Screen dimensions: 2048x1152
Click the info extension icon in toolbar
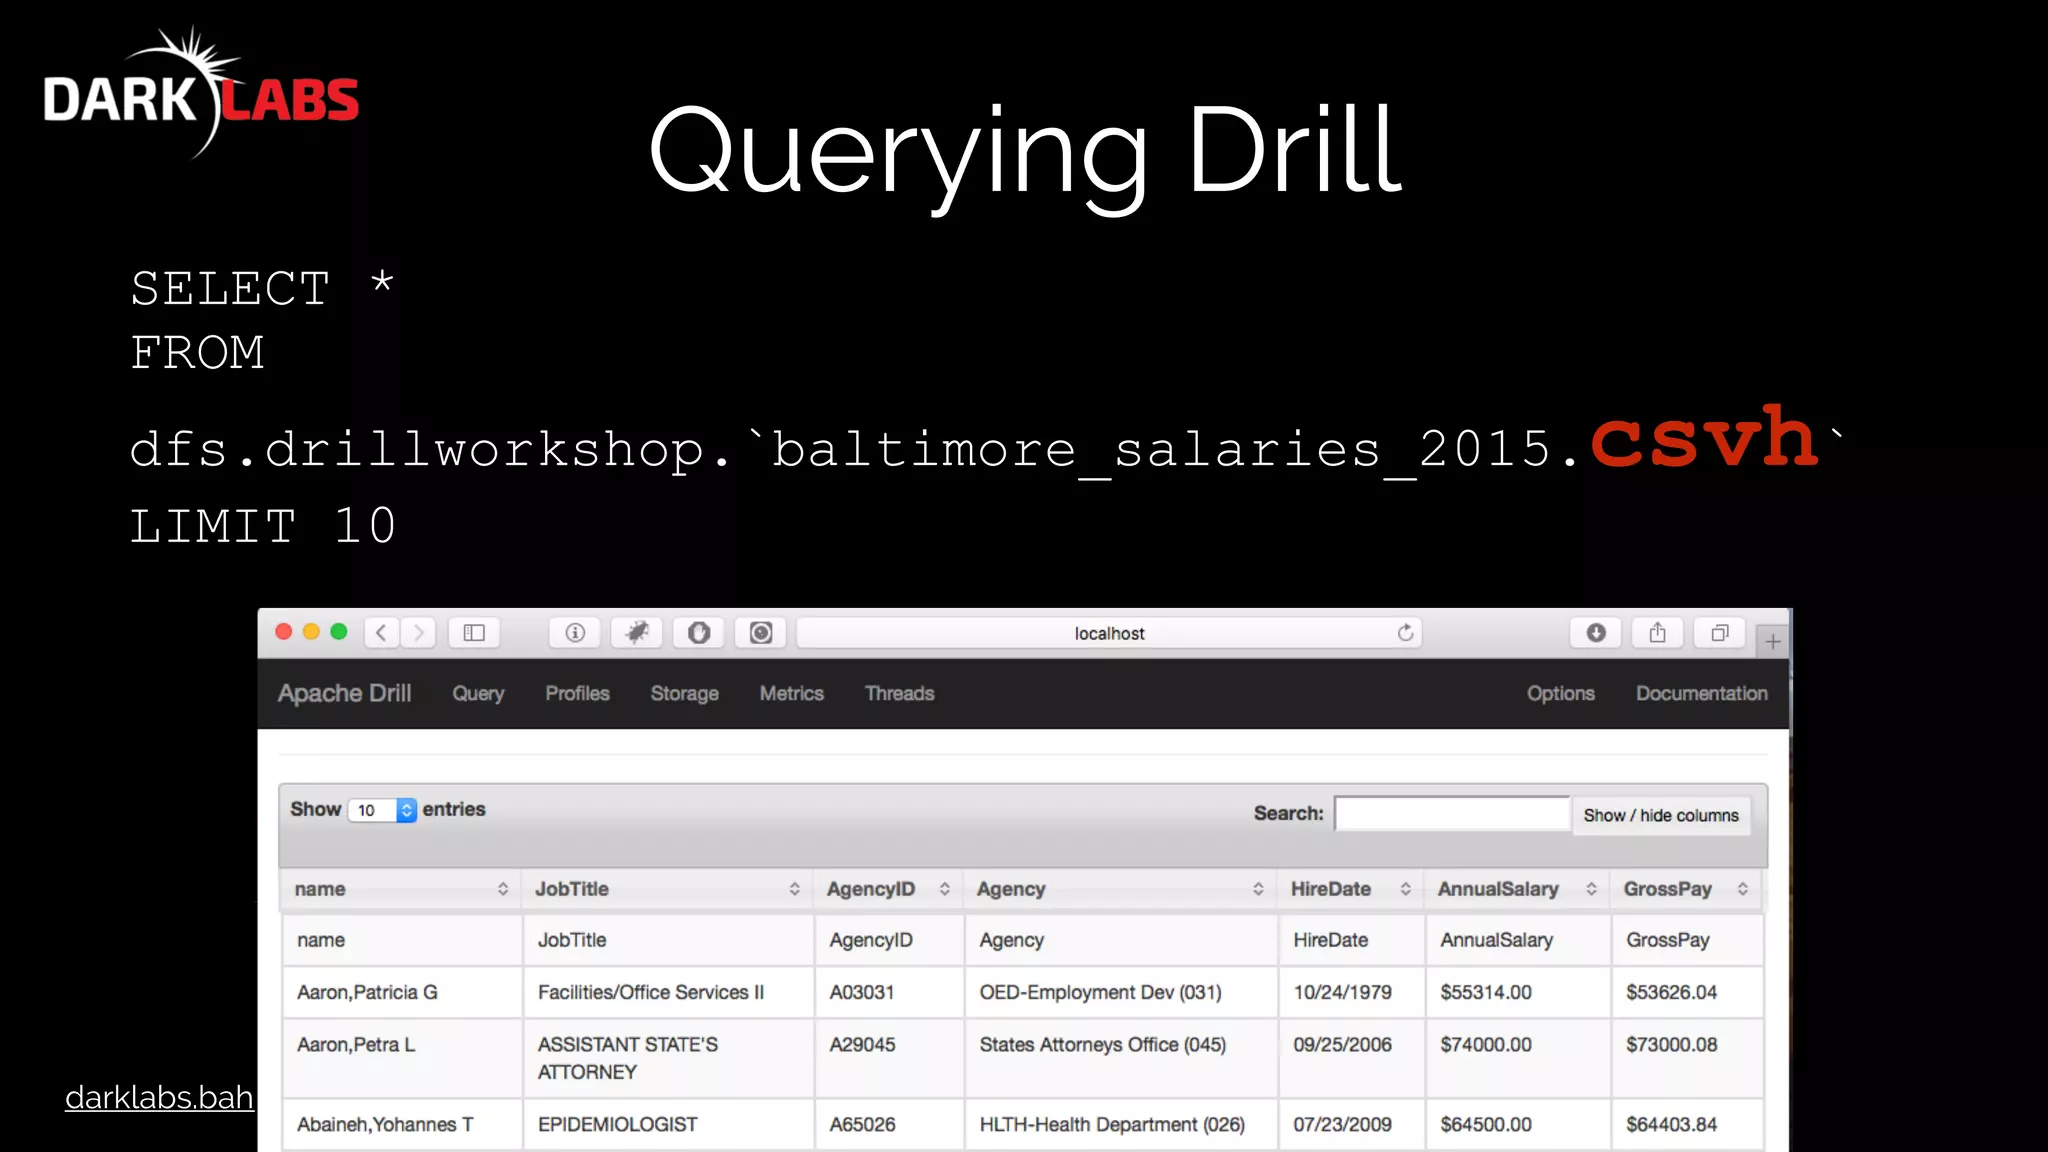click(x=575, y=633)
